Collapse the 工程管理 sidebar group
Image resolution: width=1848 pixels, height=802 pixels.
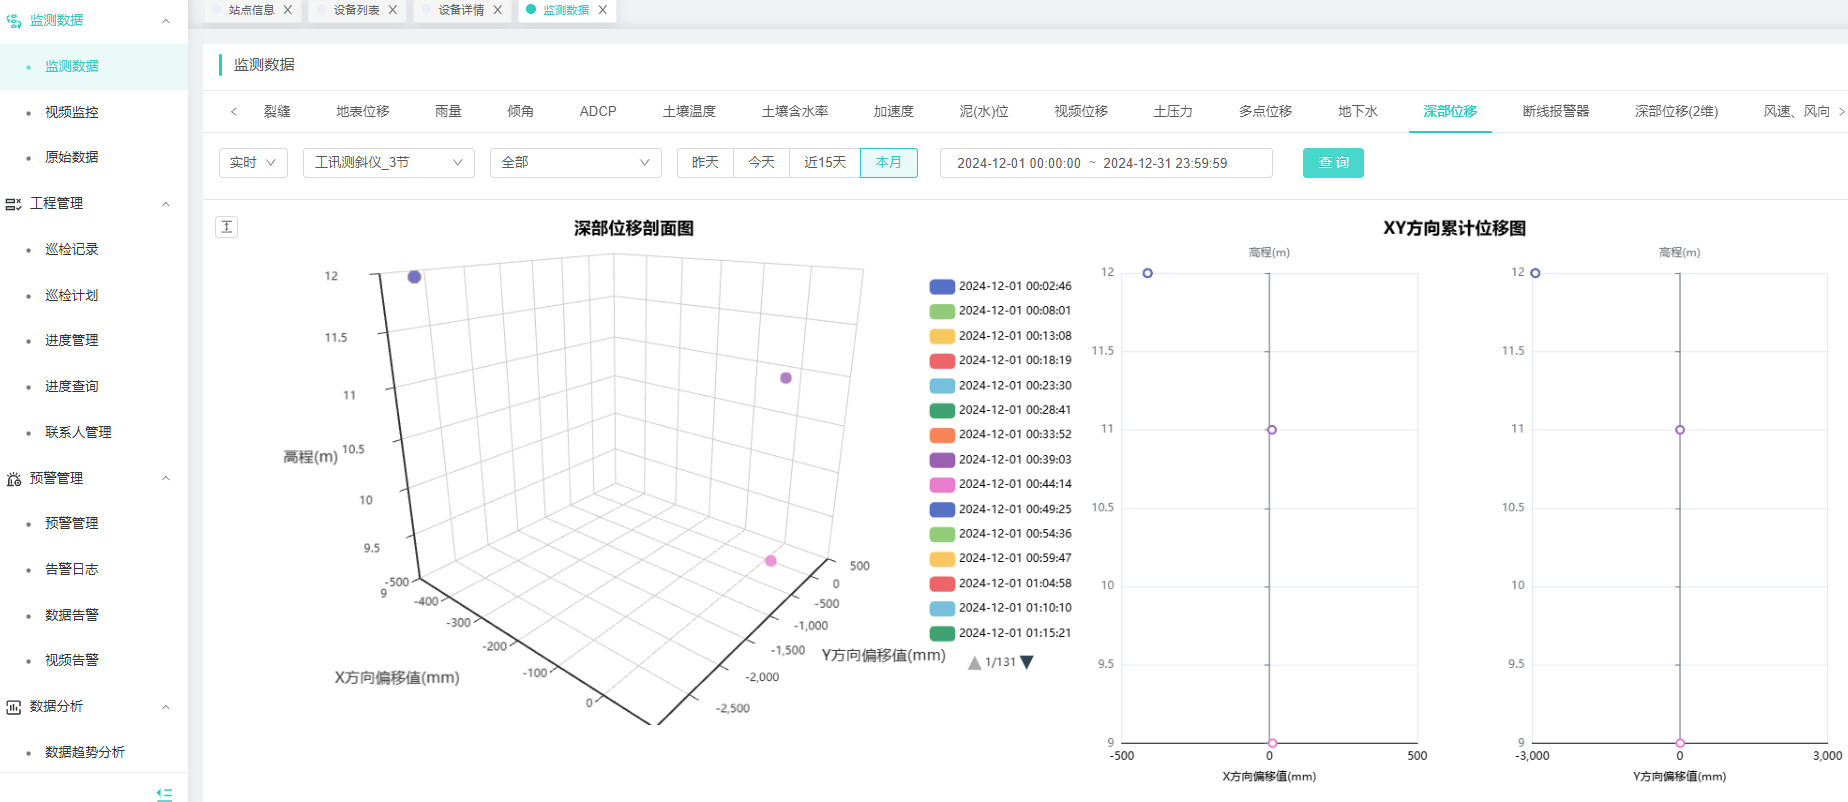pyautogui.click(x=166, y=204)
